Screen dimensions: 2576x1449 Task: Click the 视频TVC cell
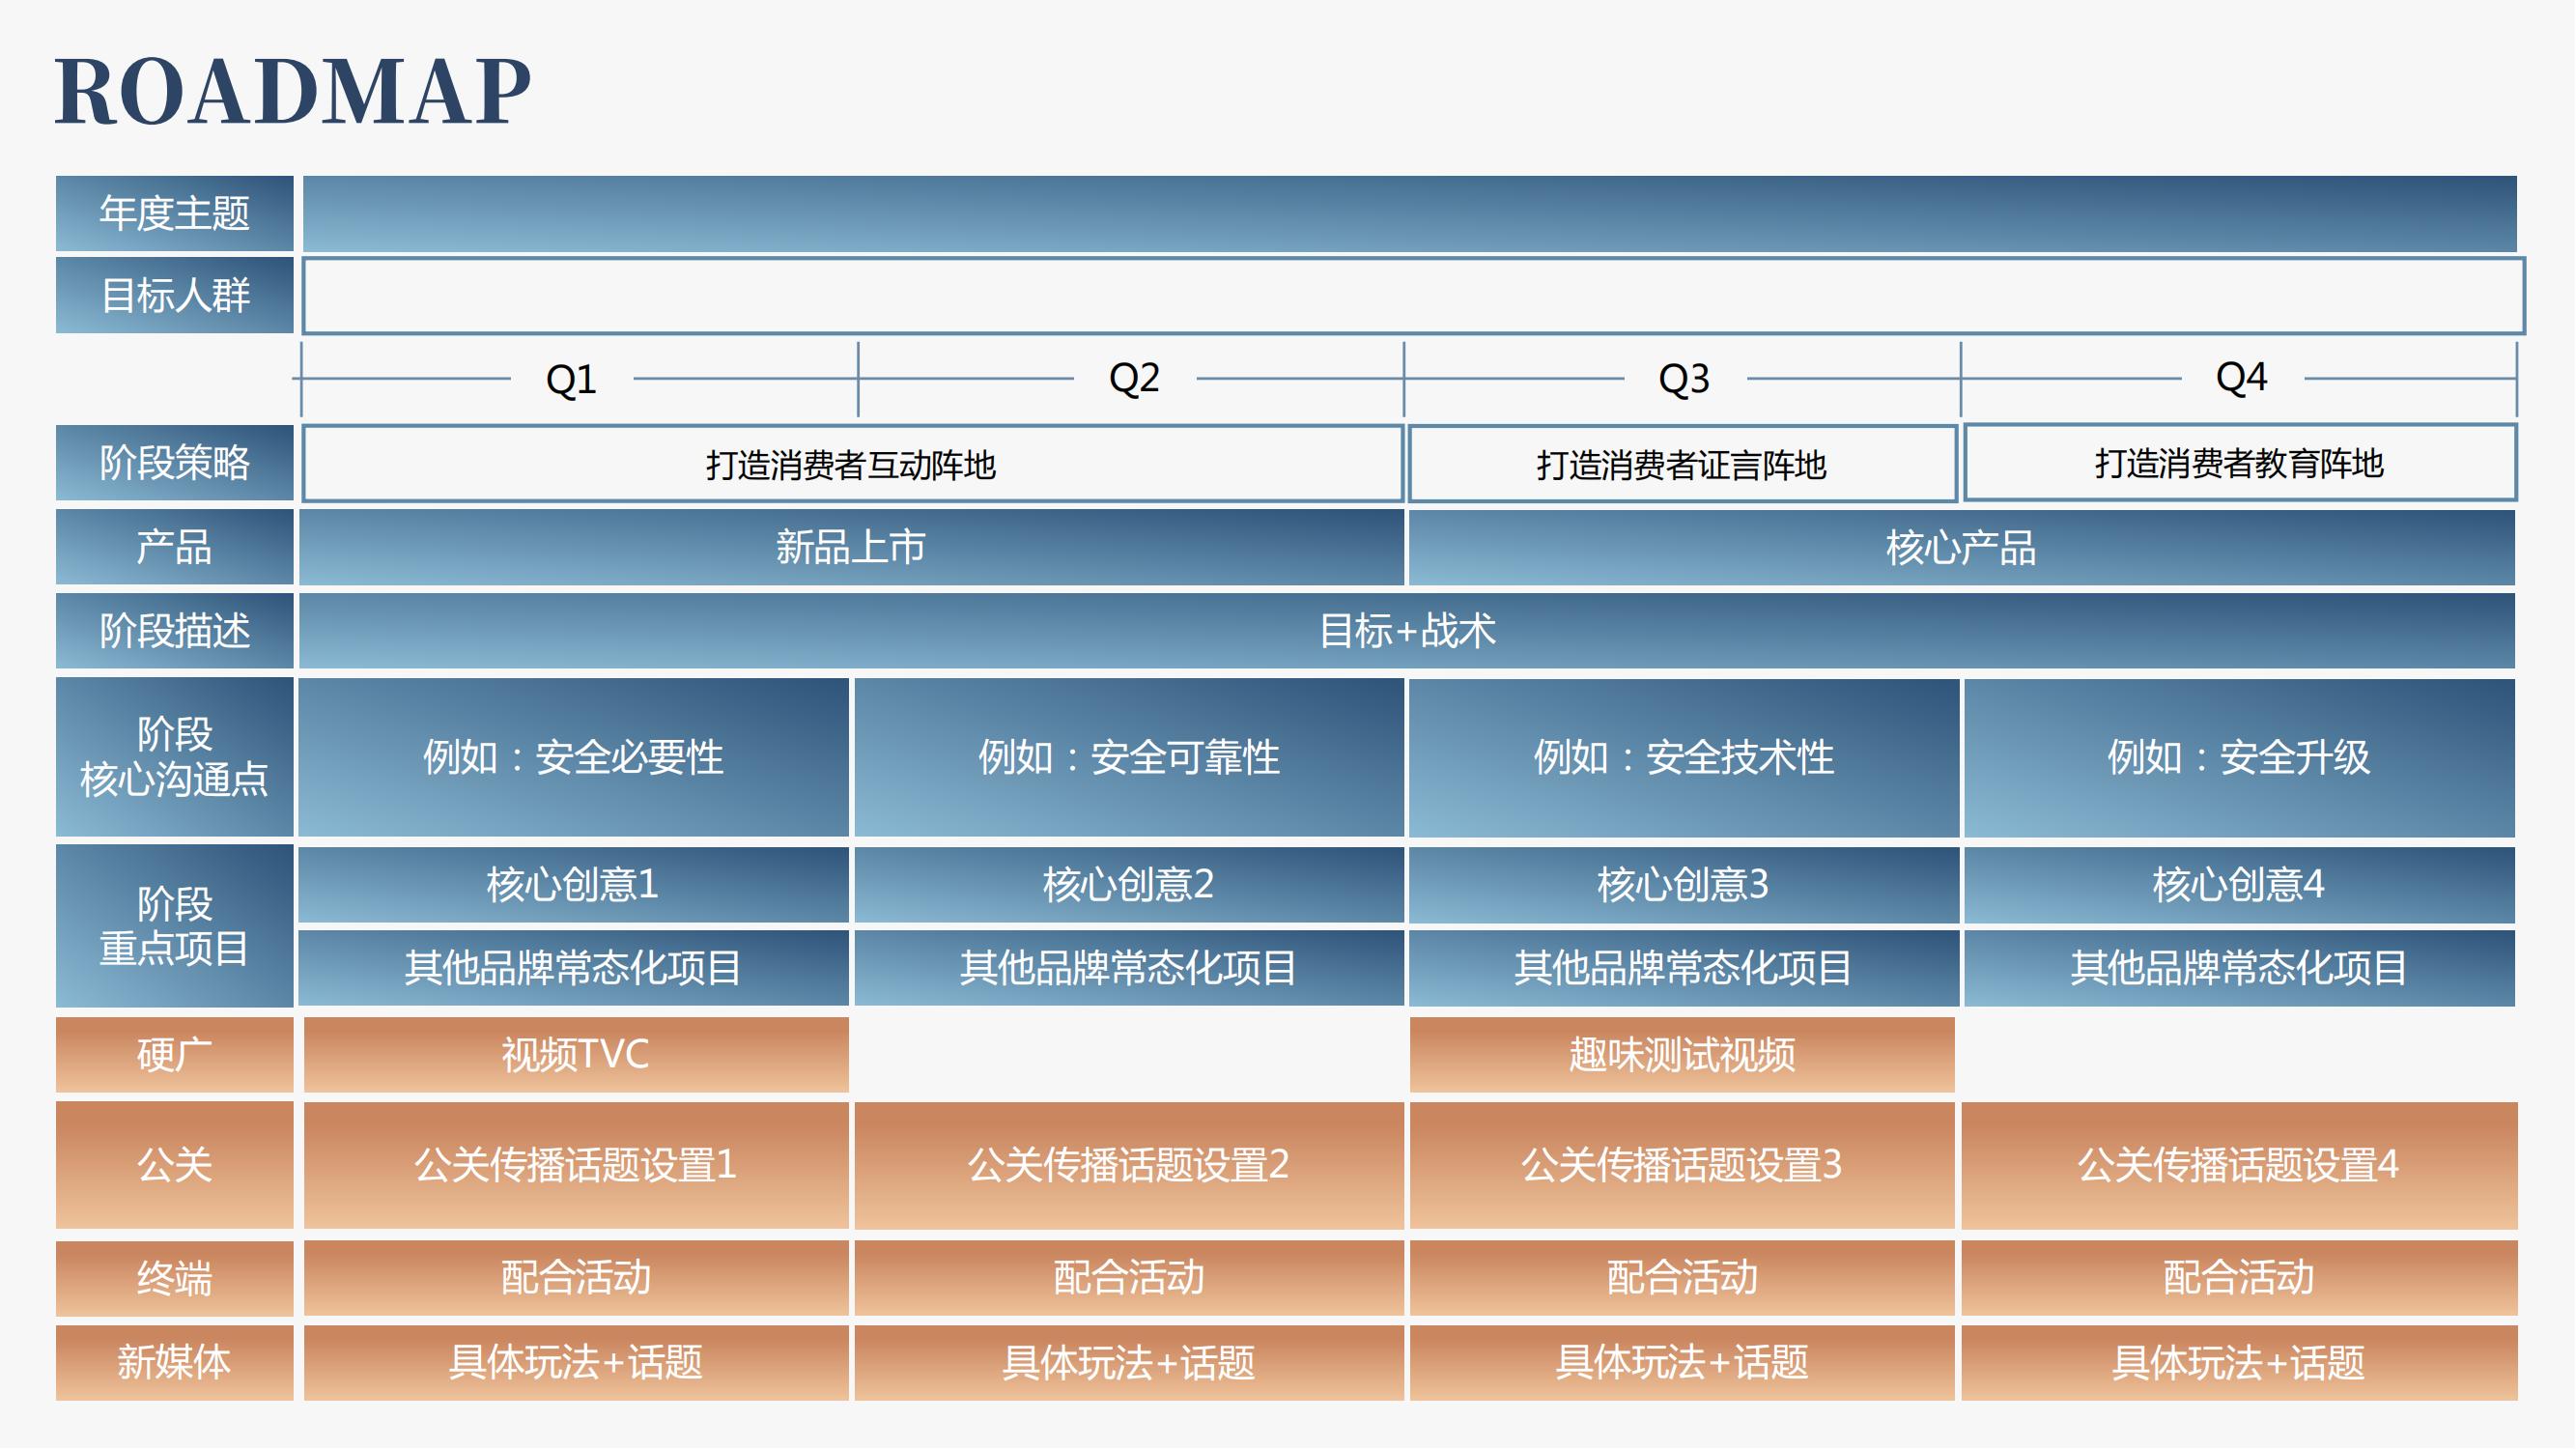pyautogui.click(x=576, y=1055)
